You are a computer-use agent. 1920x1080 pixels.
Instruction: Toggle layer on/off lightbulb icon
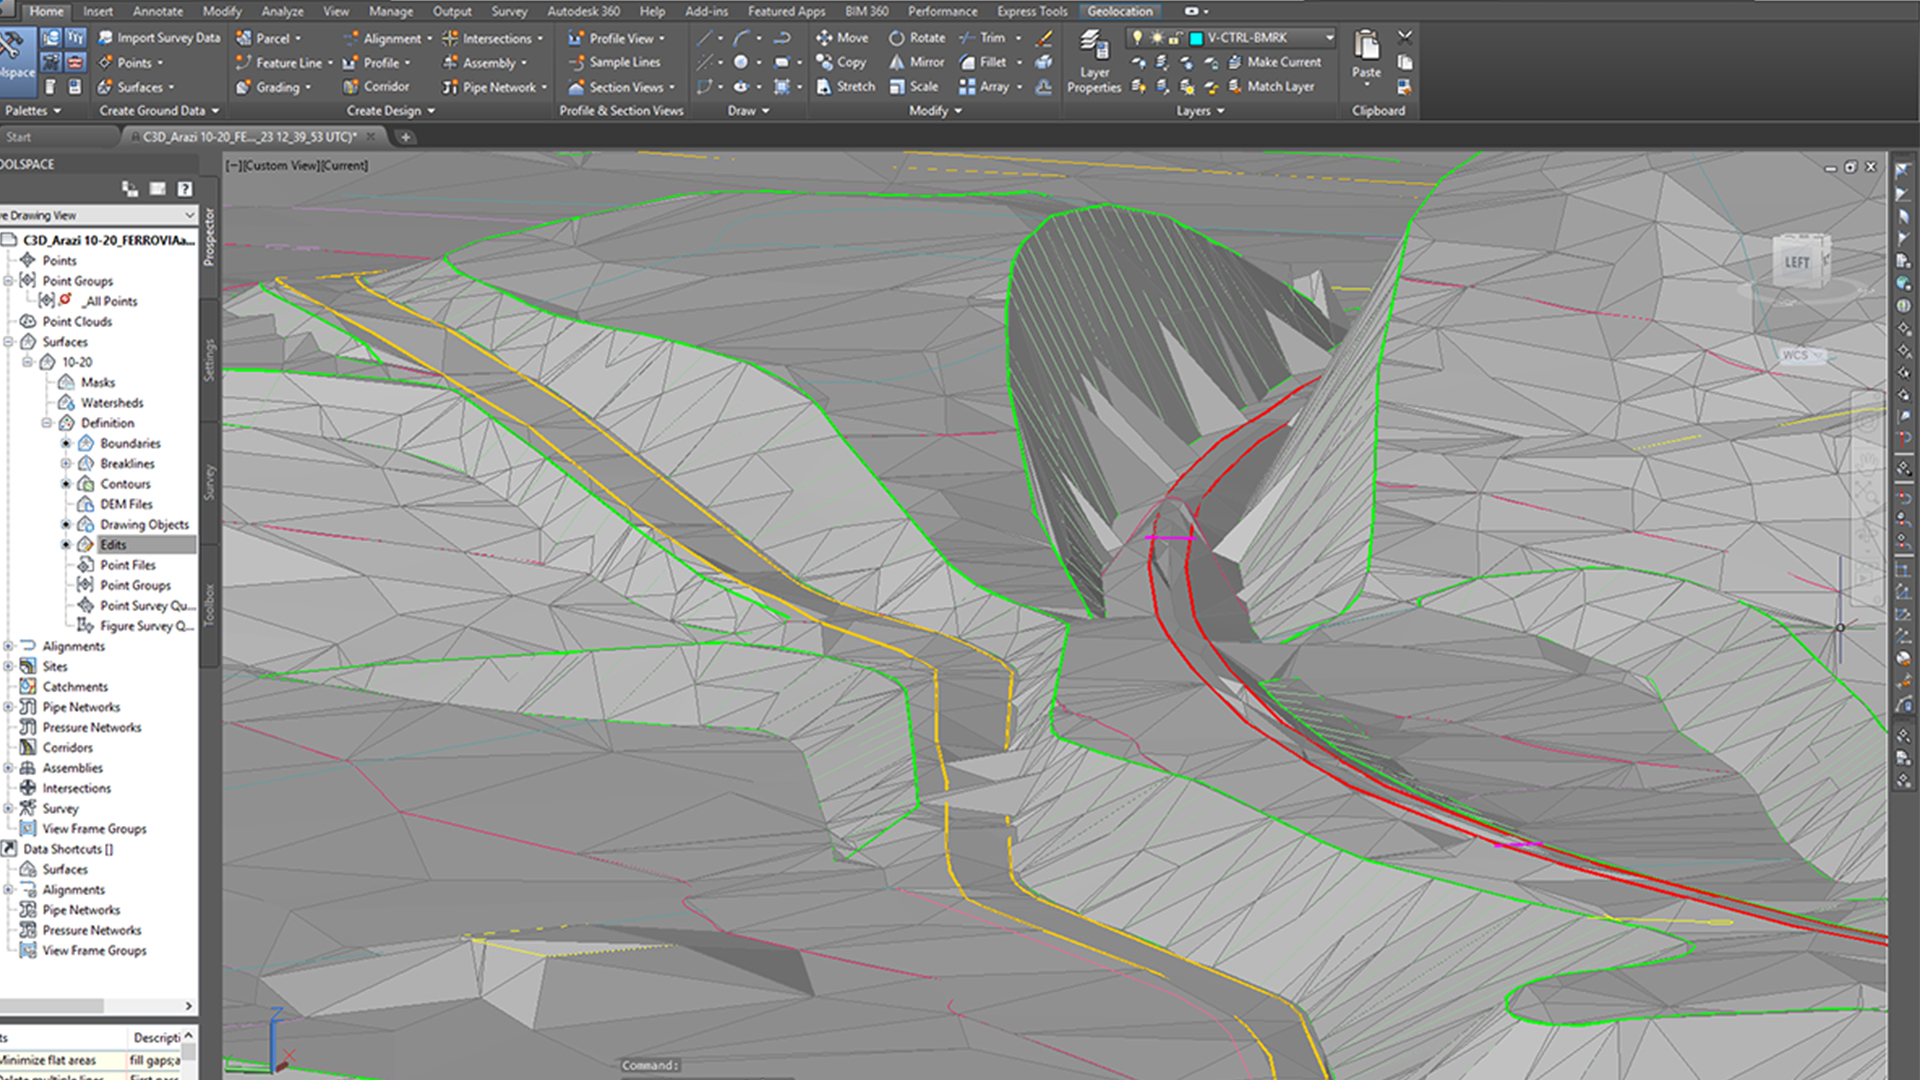click(x=1137, y=37)
